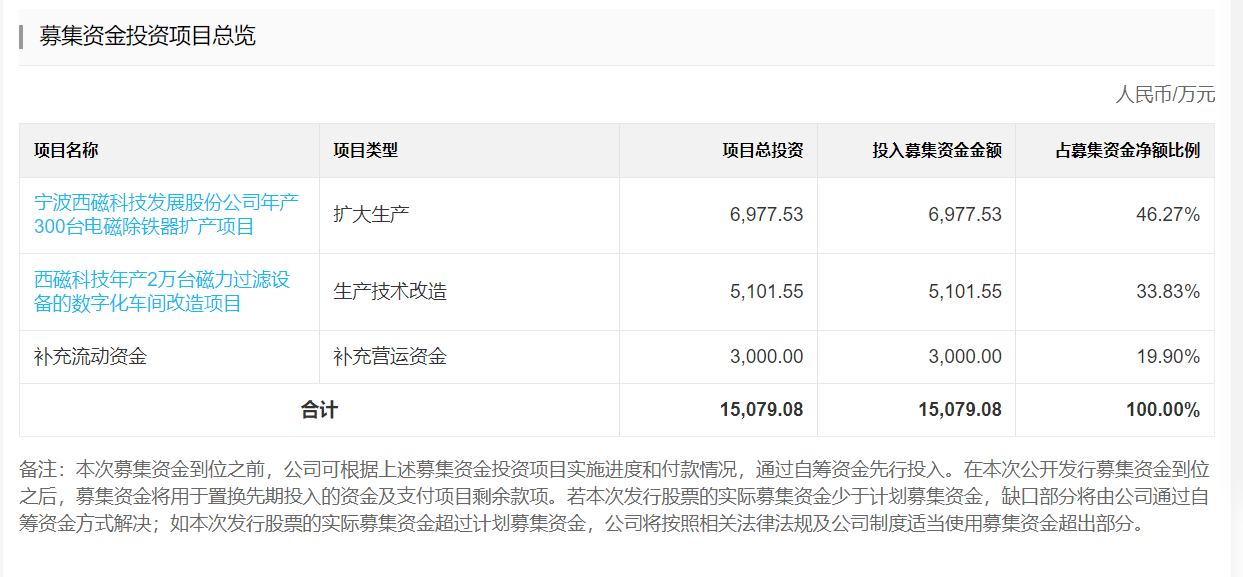This screenshot has height=577, width=1243.
Task: Click the 补充流动资金 project name cell
Action: pos(90,356)
